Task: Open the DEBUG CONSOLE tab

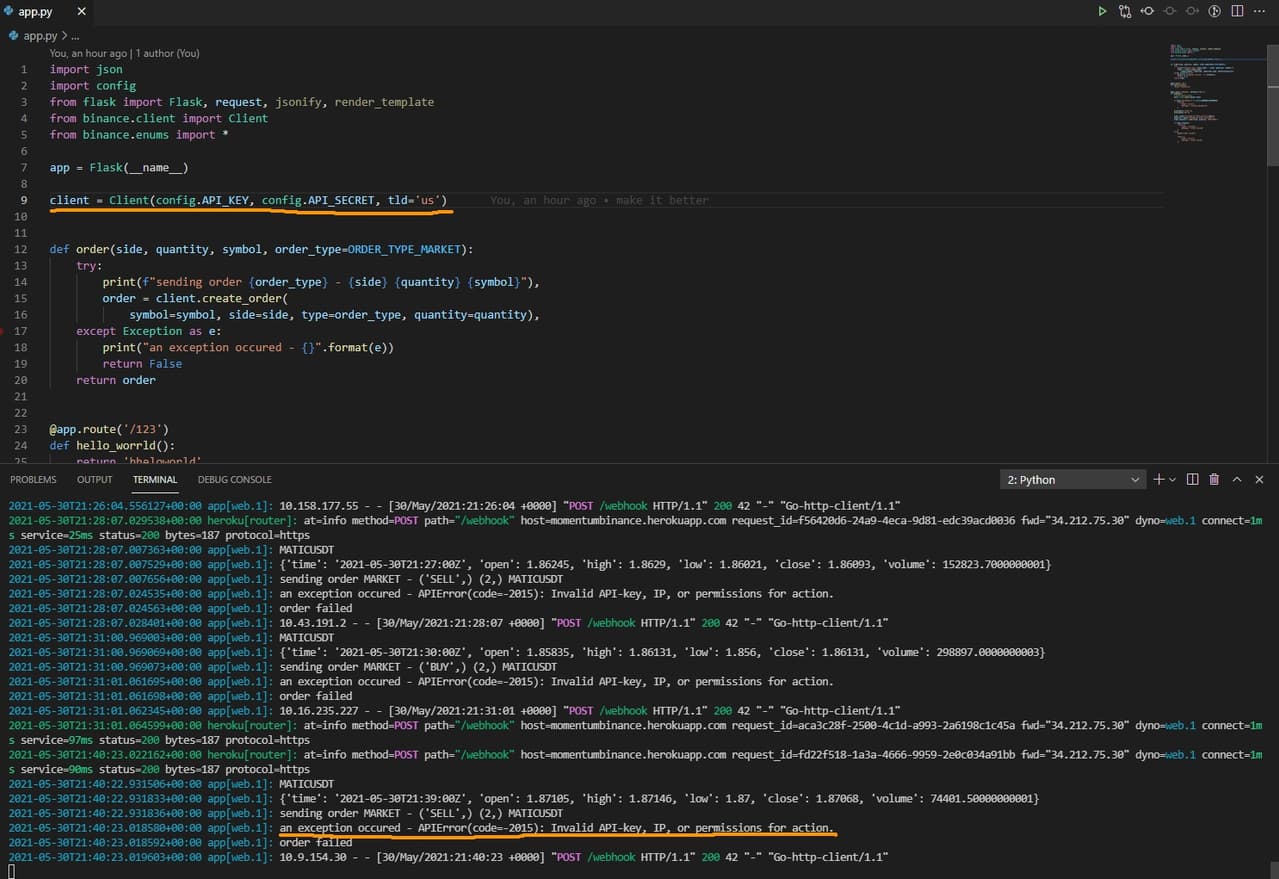Action: (x=234, y=480)
